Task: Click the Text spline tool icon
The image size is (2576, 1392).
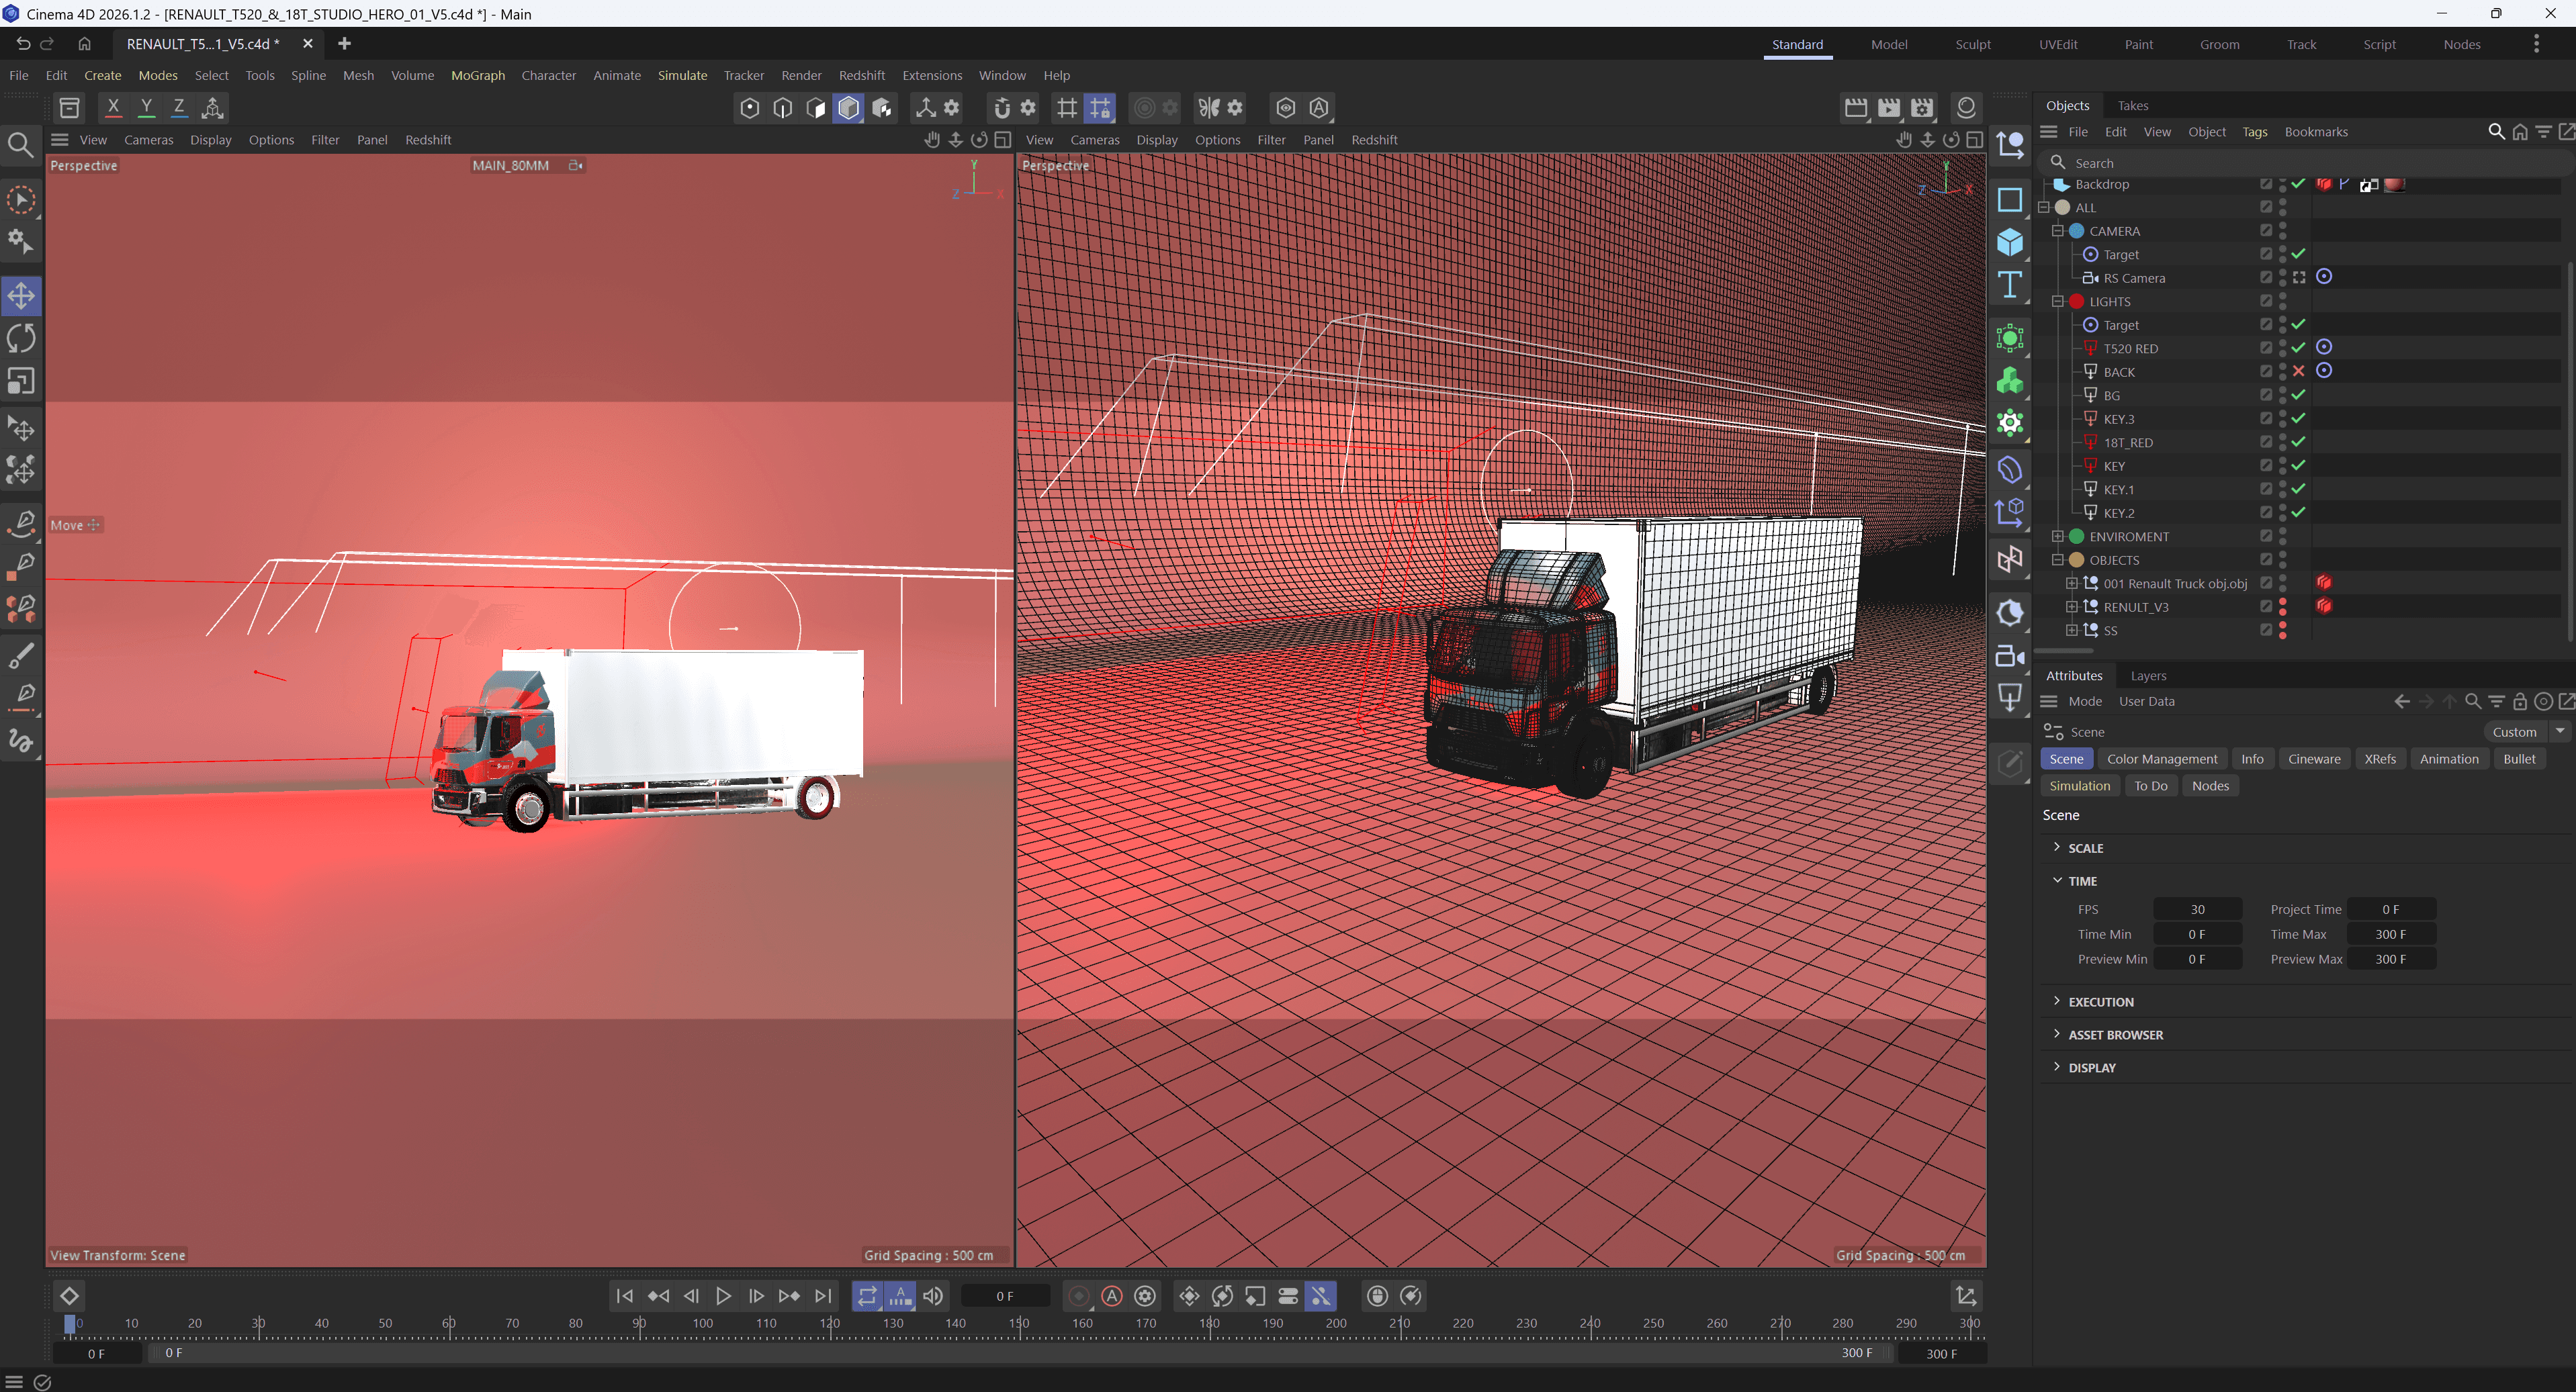Action: [2009, 286]
